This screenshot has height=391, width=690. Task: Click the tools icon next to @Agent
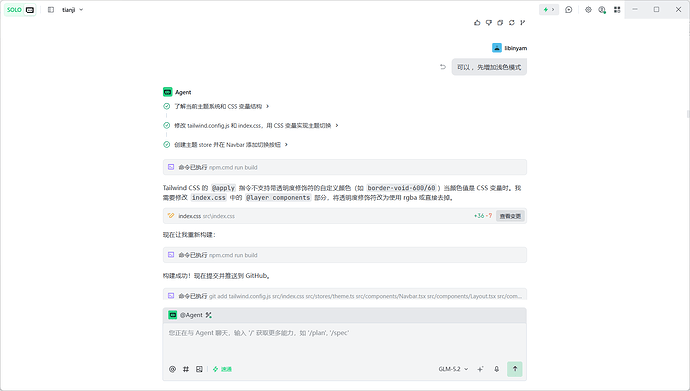pyautogui.click(x=209, y=315)
